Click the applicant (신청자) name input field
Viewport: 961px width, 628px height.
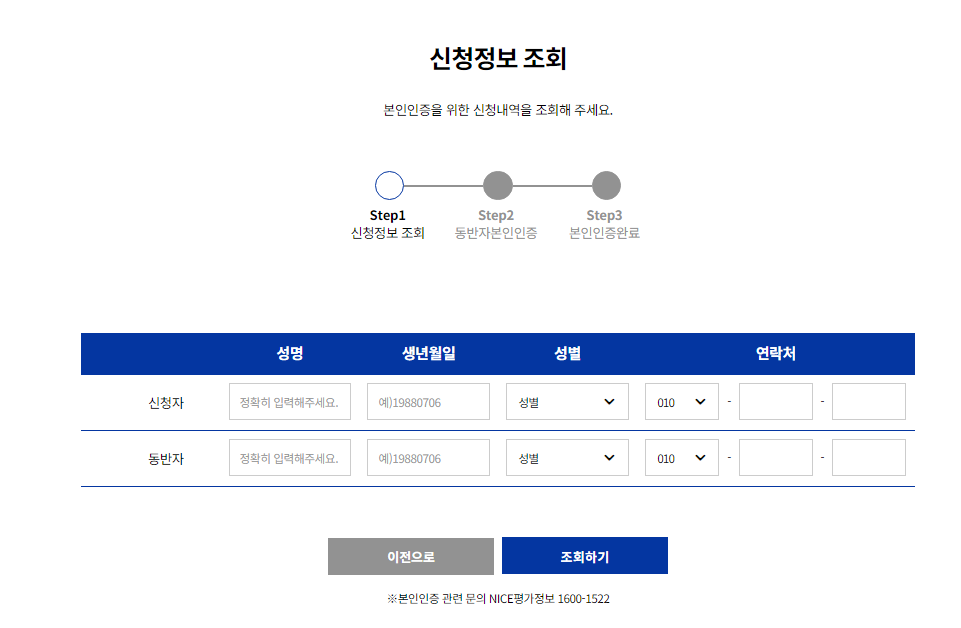point(290,402)
